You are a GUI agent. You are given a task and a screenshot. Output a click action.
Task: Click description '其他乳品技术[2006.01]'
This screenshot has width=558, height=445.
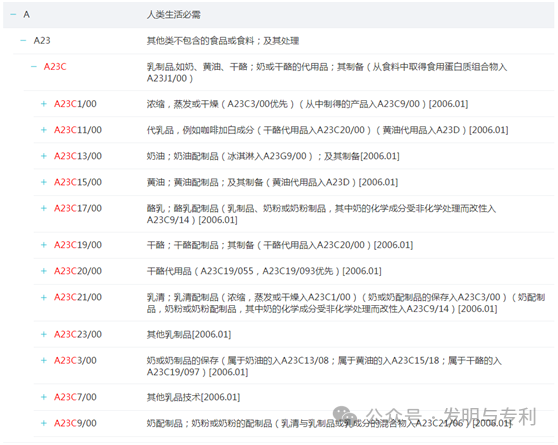(x=193, y=397)
